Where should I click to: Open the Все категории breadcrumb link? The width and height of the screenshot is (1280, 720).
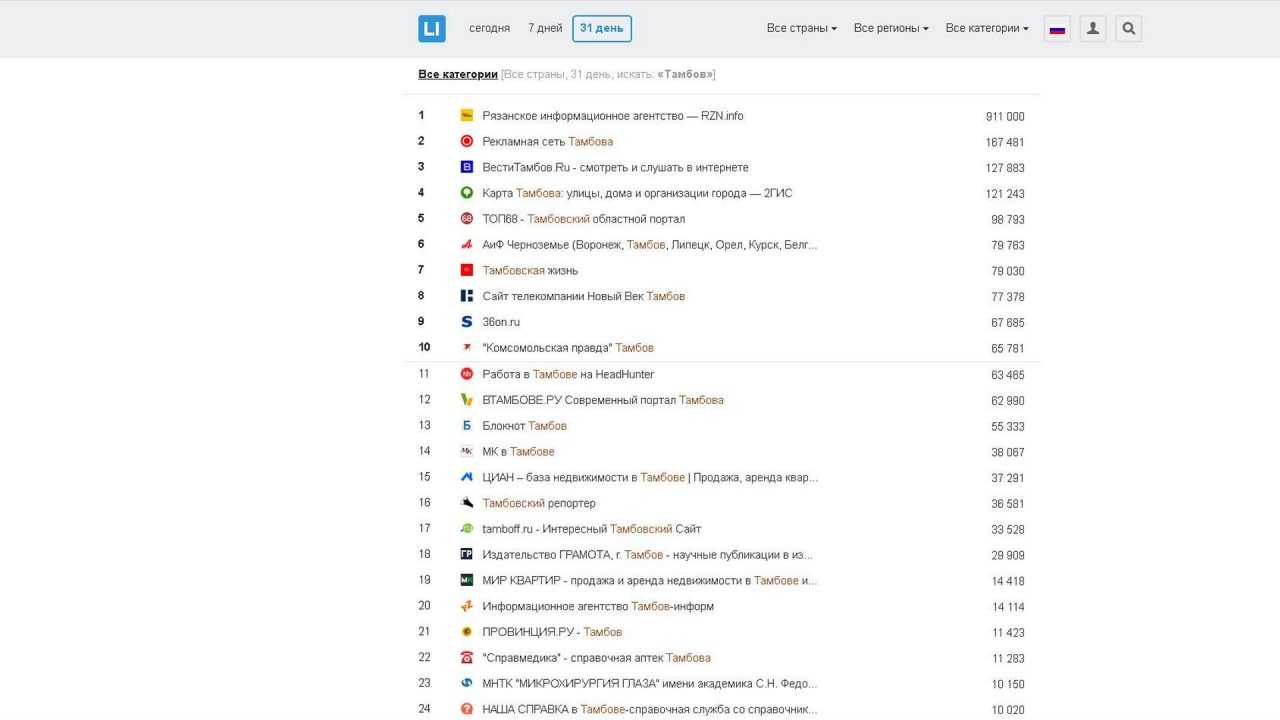[458, 75]
